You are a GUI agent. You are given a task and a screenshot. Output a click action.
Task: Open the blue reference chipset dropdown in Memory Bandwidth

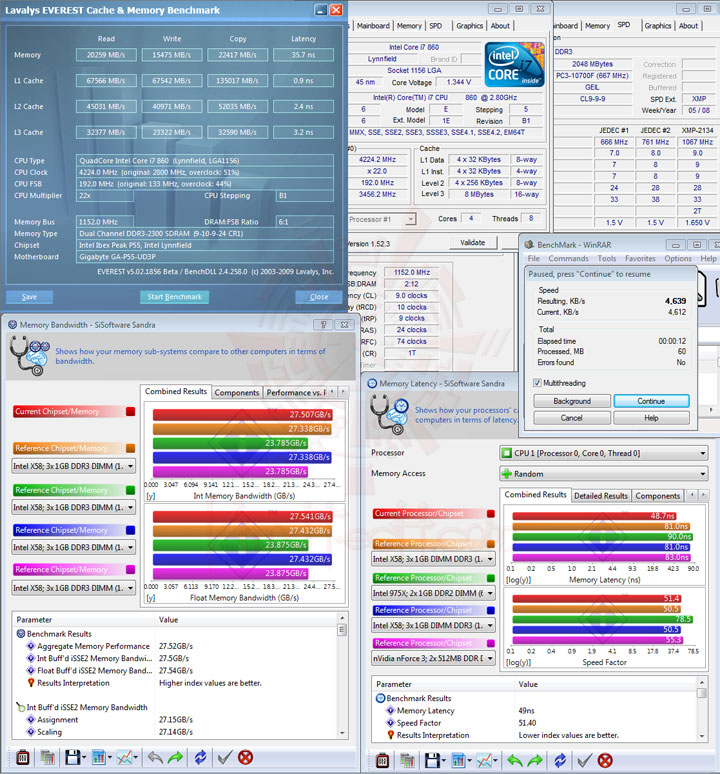tap(74, 547)
